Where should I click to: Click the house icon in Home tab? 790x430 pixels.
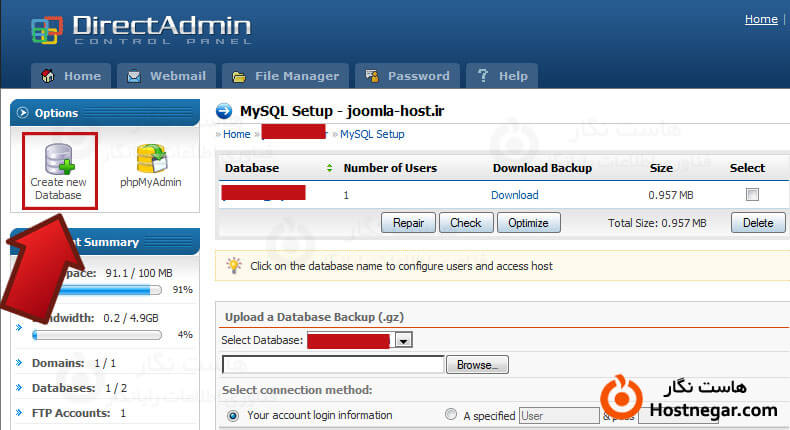point(48,76)
